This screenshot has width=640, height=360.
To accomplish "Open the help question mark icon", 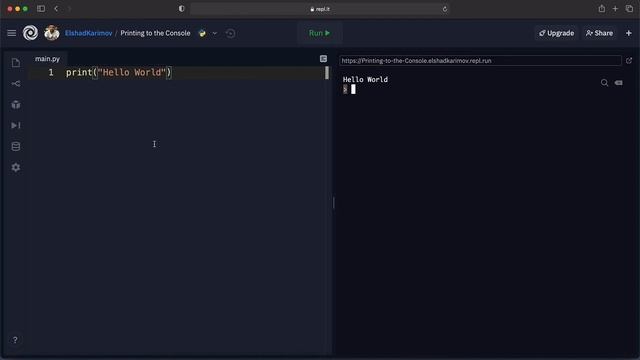I will pos(15,340).
